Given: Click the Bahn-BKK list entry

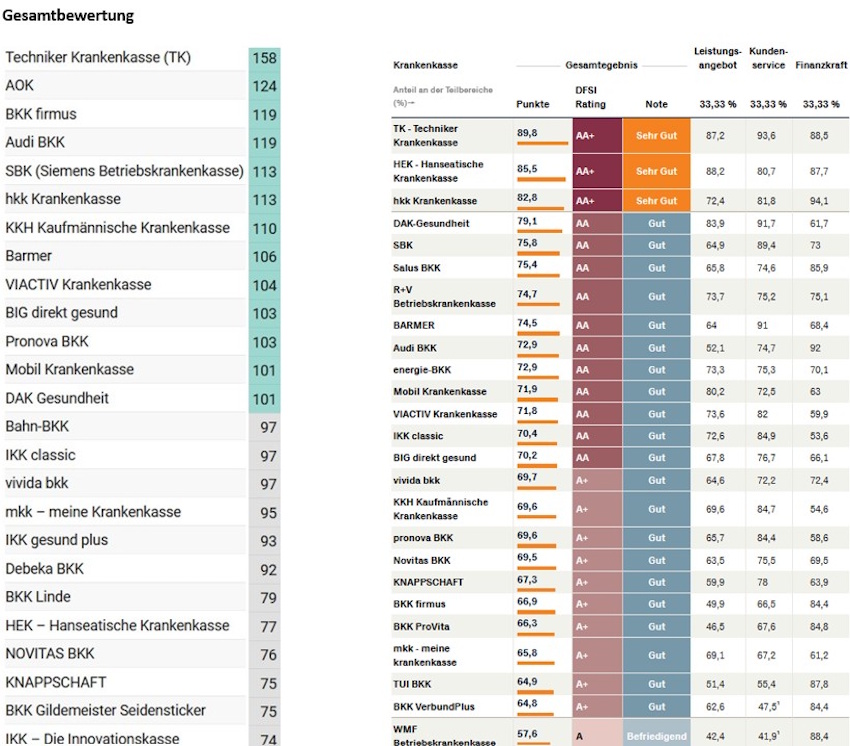Looking at the screenshot, I should 37,426.
